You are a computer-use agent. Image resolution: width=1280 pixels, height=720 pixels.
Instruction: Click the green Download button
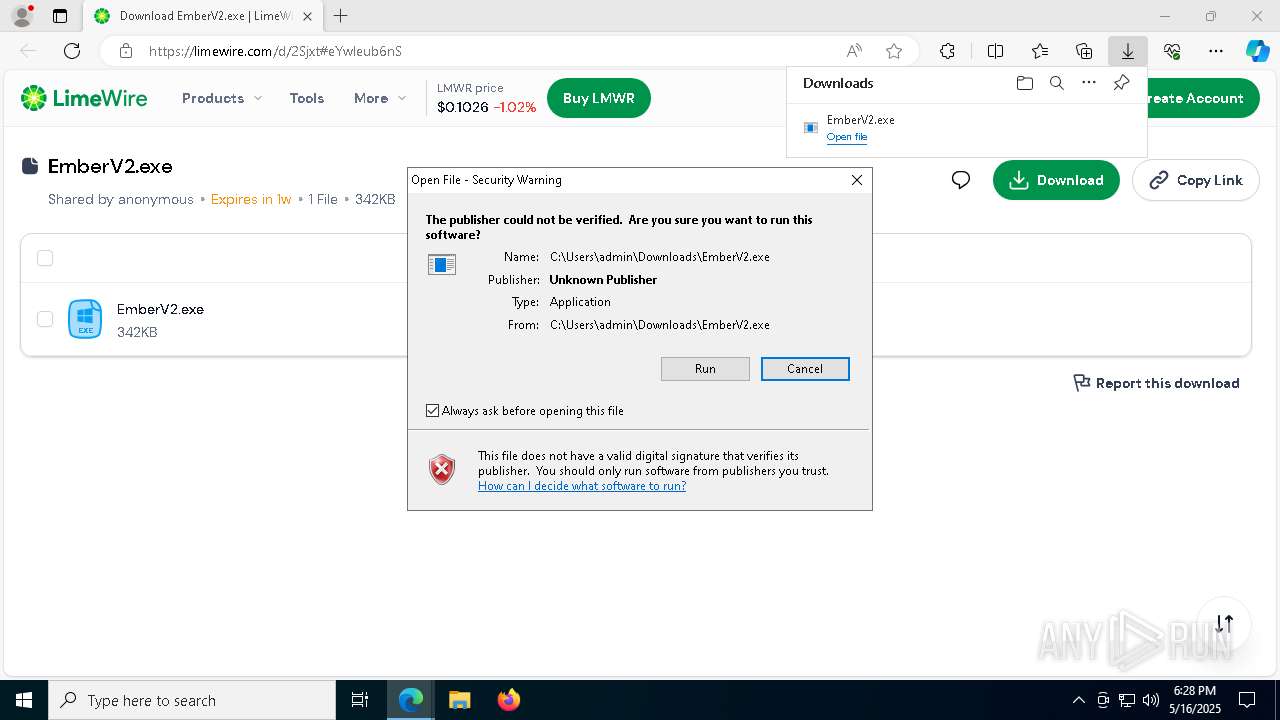[x=1056, y=180]
